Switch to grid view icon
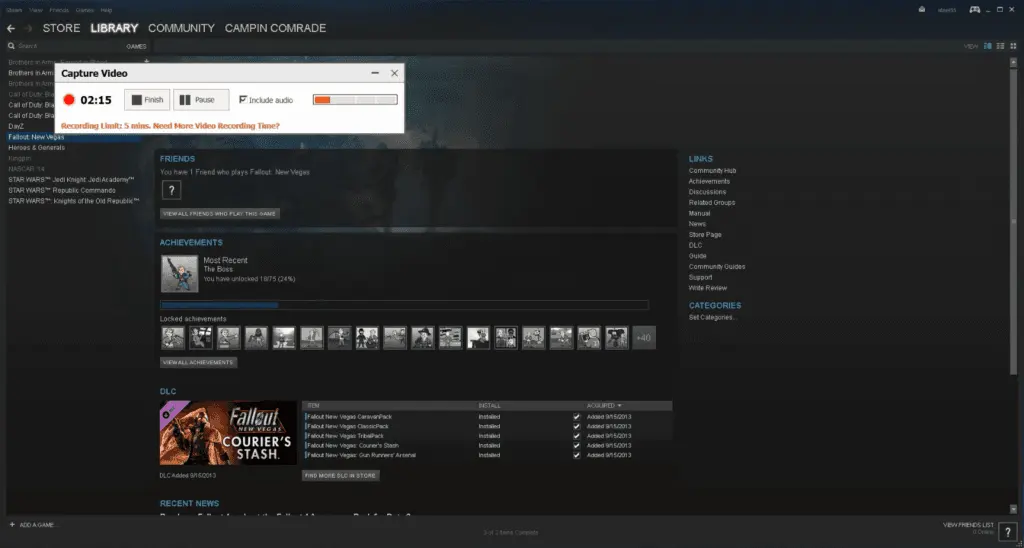 click(x=1014, y=46)
